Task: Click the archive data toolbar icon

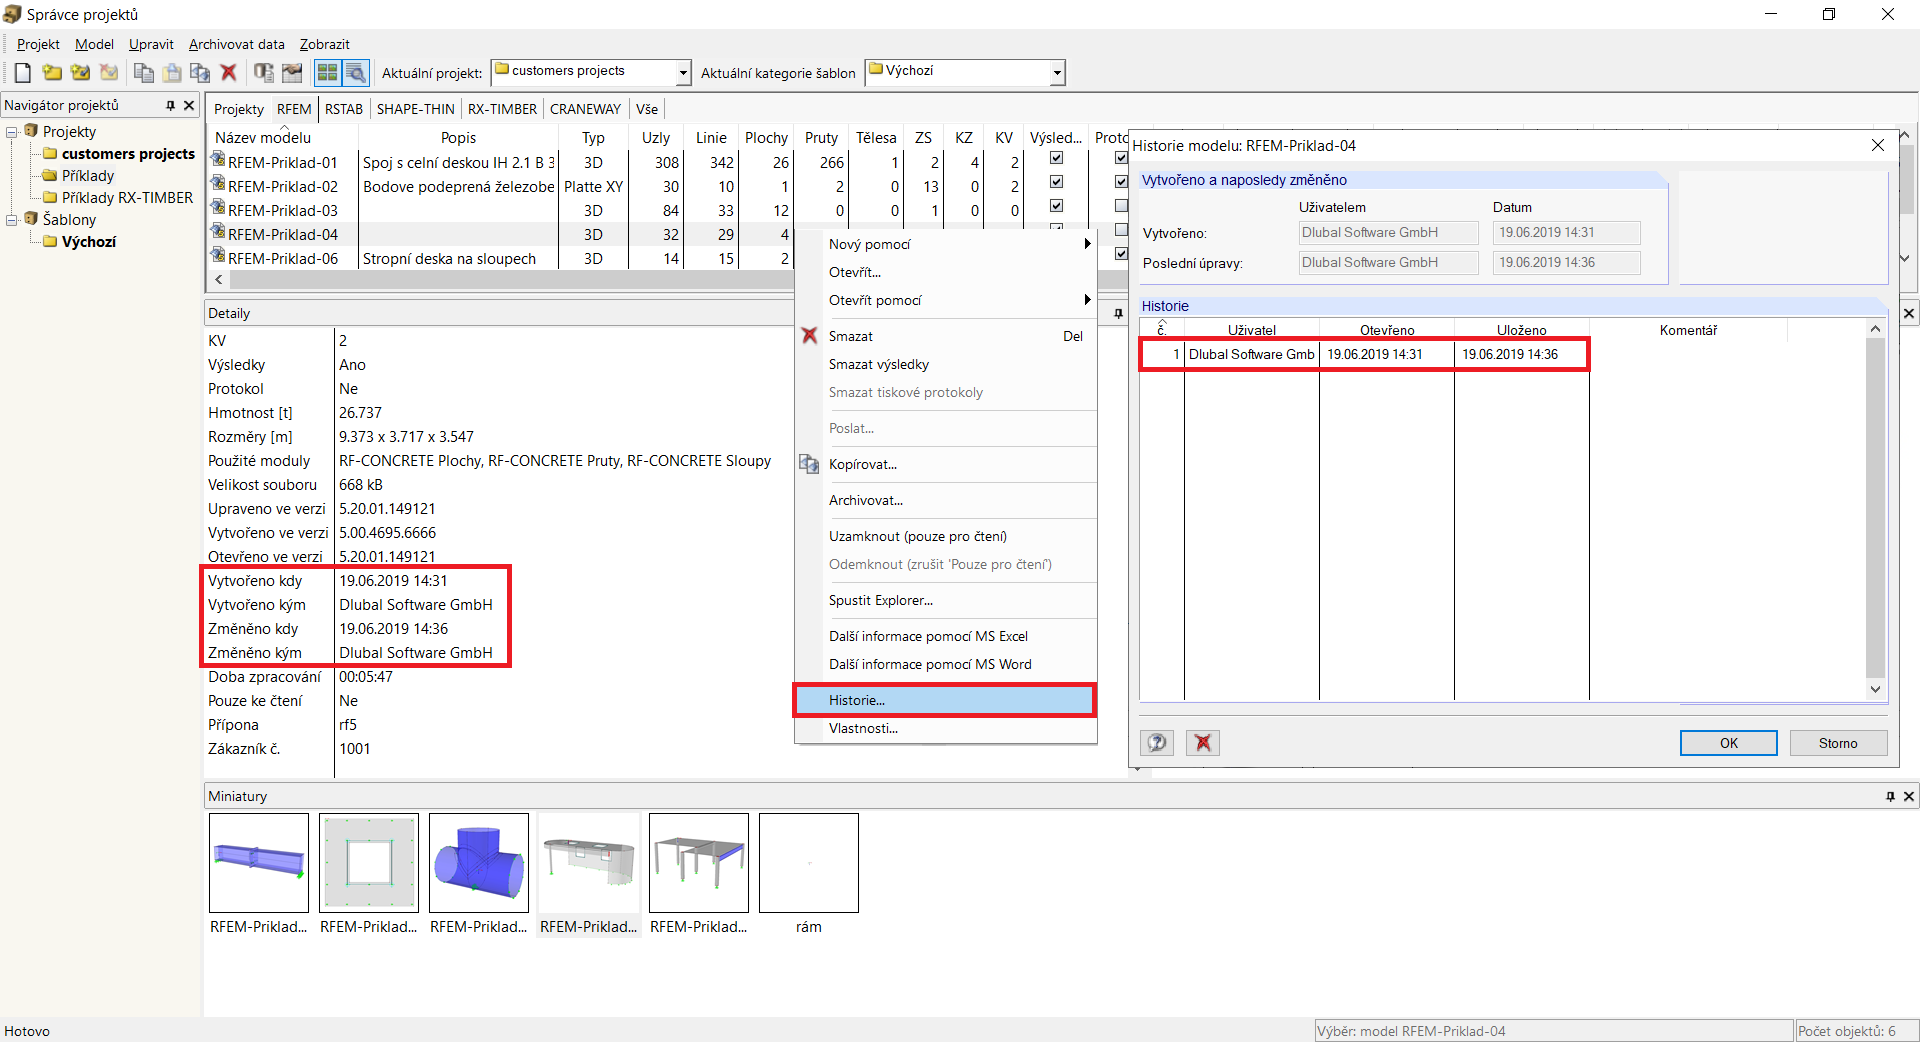Action: coord(264,72)
